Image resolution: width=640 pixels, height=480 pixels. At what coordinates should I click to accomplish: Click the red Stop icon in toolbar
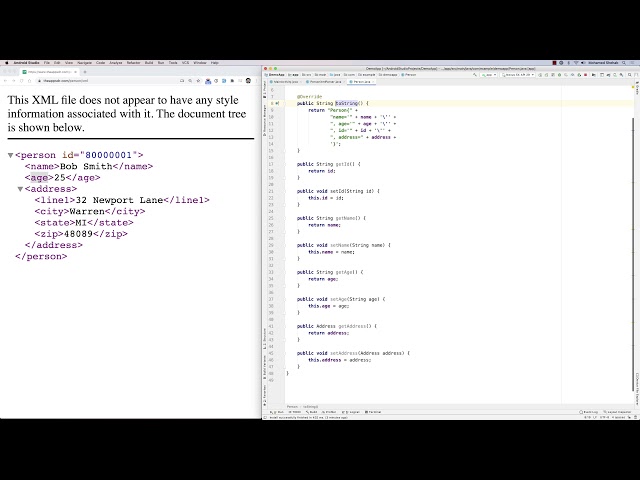(x=585, y=75)
